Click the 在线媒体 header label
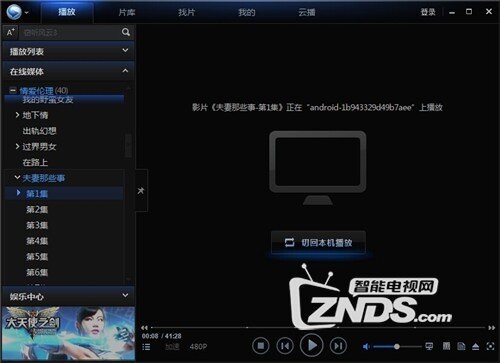The width and height of the screenshot is (500, 363). click(27, 72)
